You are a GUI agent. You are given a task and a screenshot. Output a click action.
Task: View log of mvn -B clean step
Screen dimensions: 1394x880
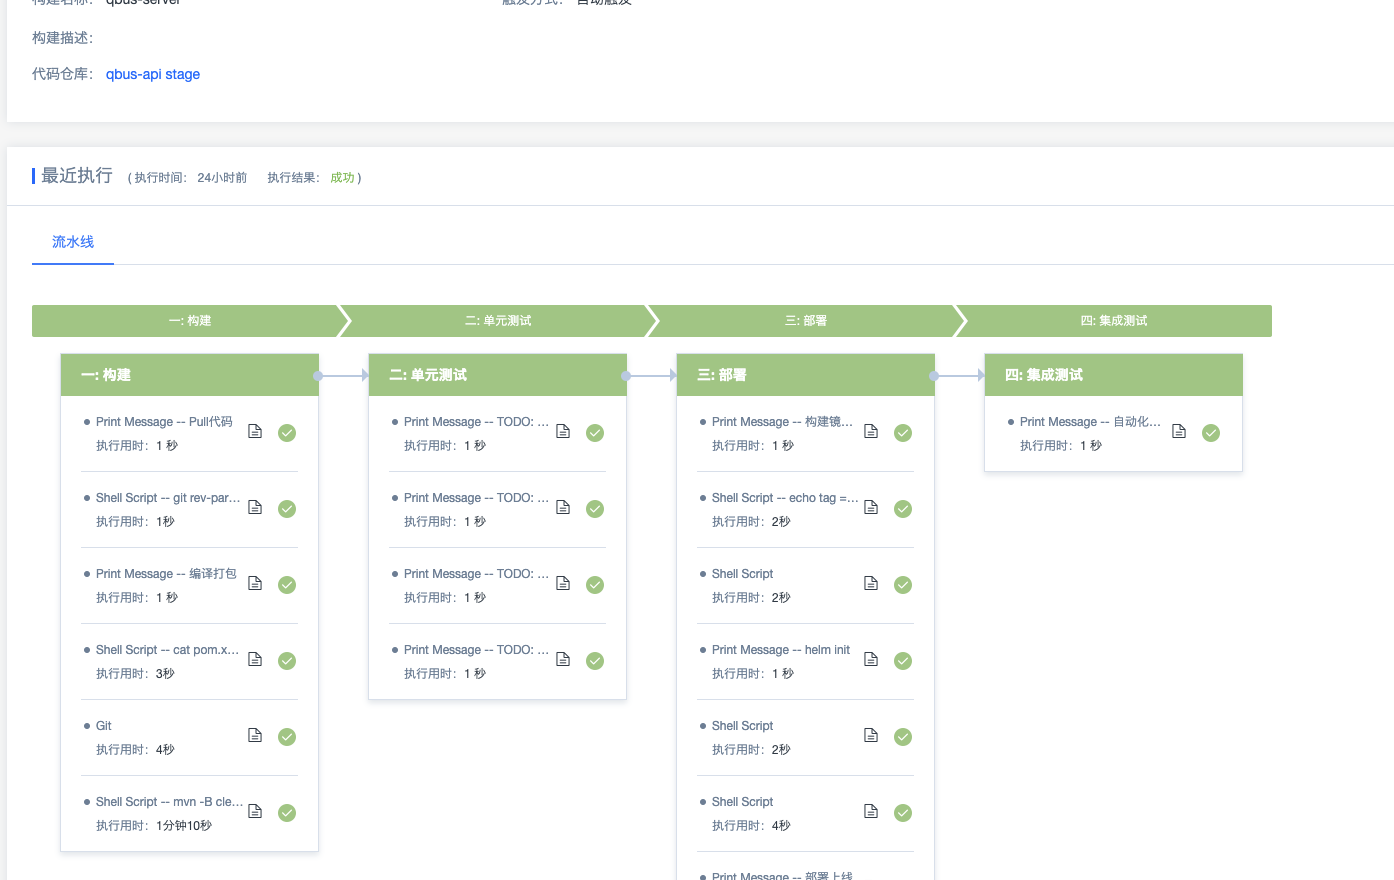click(x=255, y=812)
